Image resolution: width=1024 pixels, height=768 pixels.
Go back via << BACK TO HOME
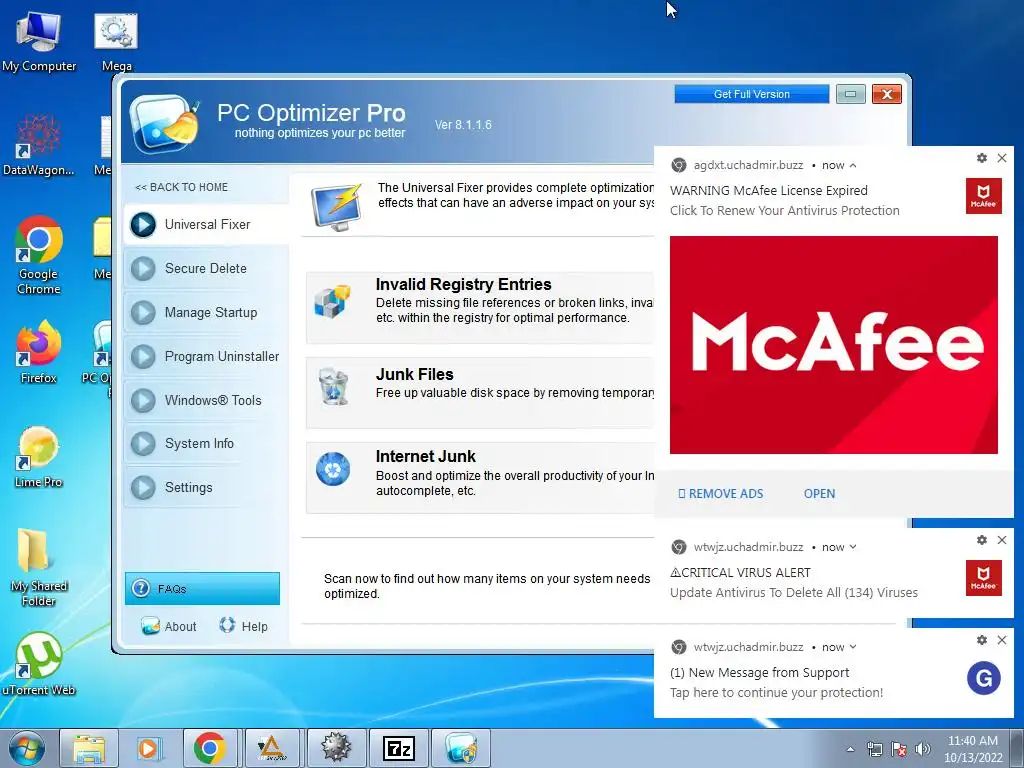click(x=182, y=187)
